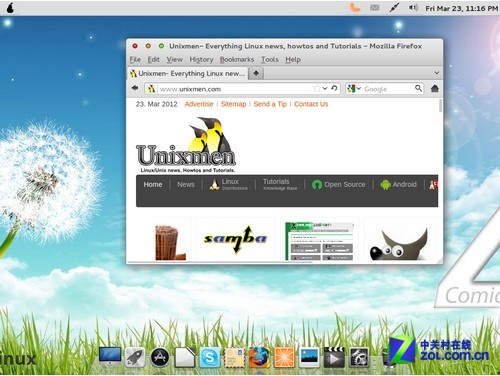Open the monitor desktop icon in dock
Screen dimensions: 500x376
pyautogui.click(x=110, y=357)
